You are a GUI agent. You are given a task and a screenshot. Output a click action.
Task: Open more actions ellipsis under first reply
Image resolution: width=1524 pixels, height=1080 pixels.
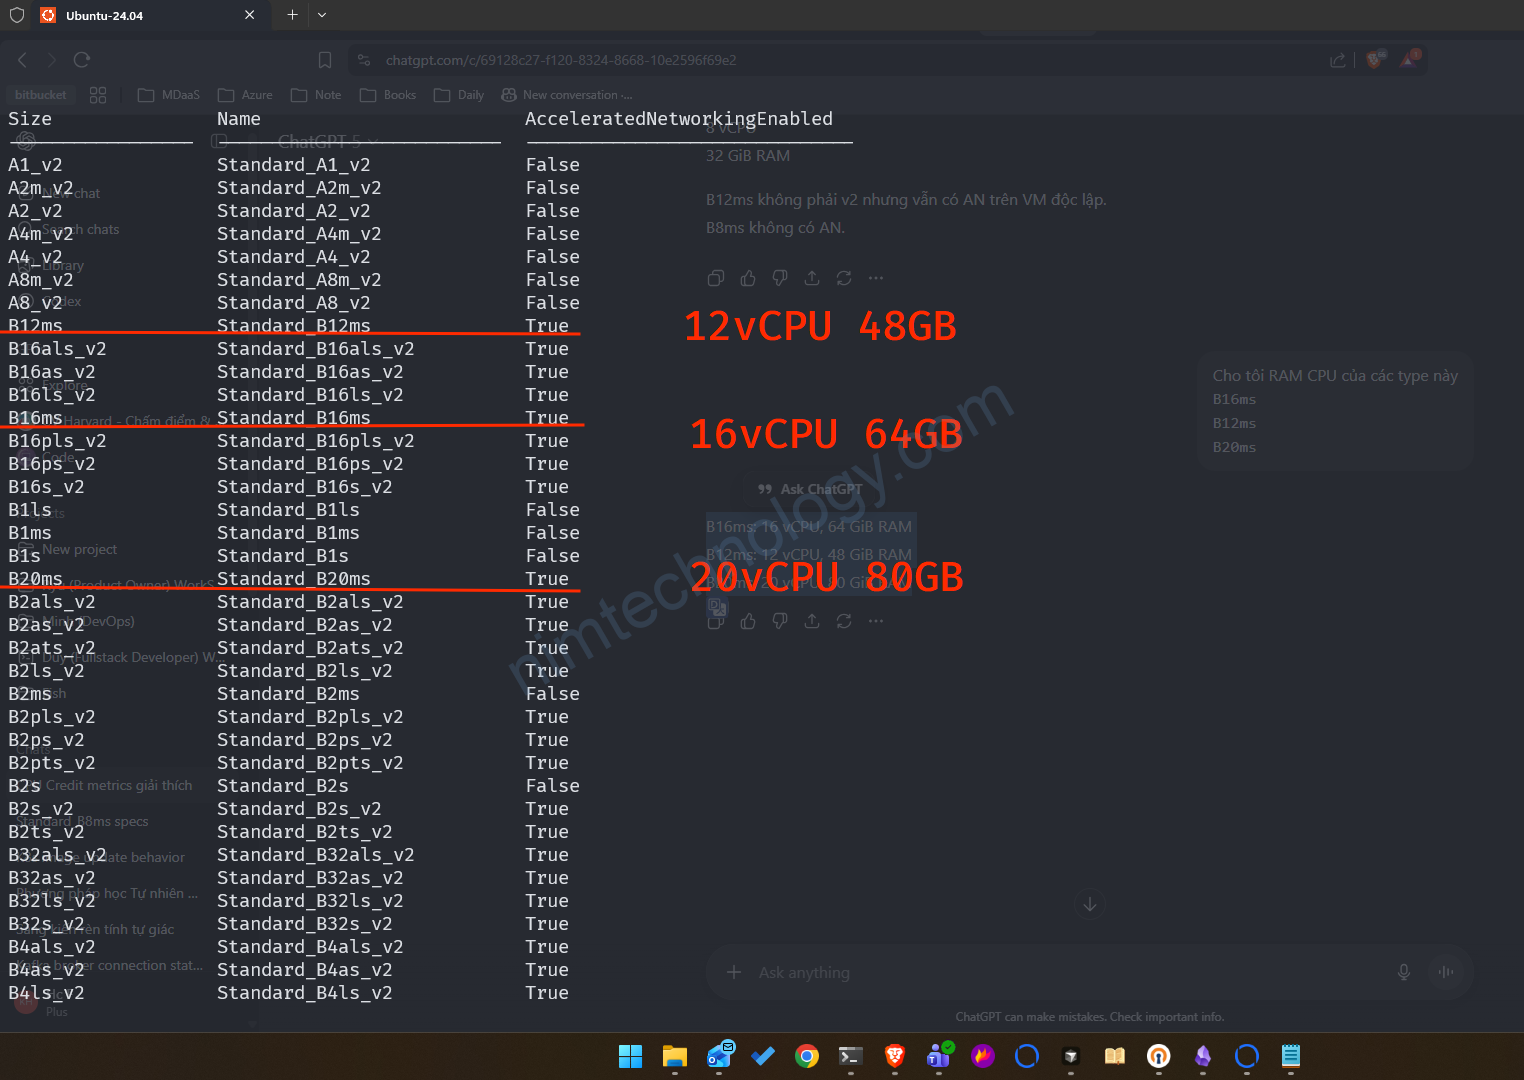click(x=876, y=278)
